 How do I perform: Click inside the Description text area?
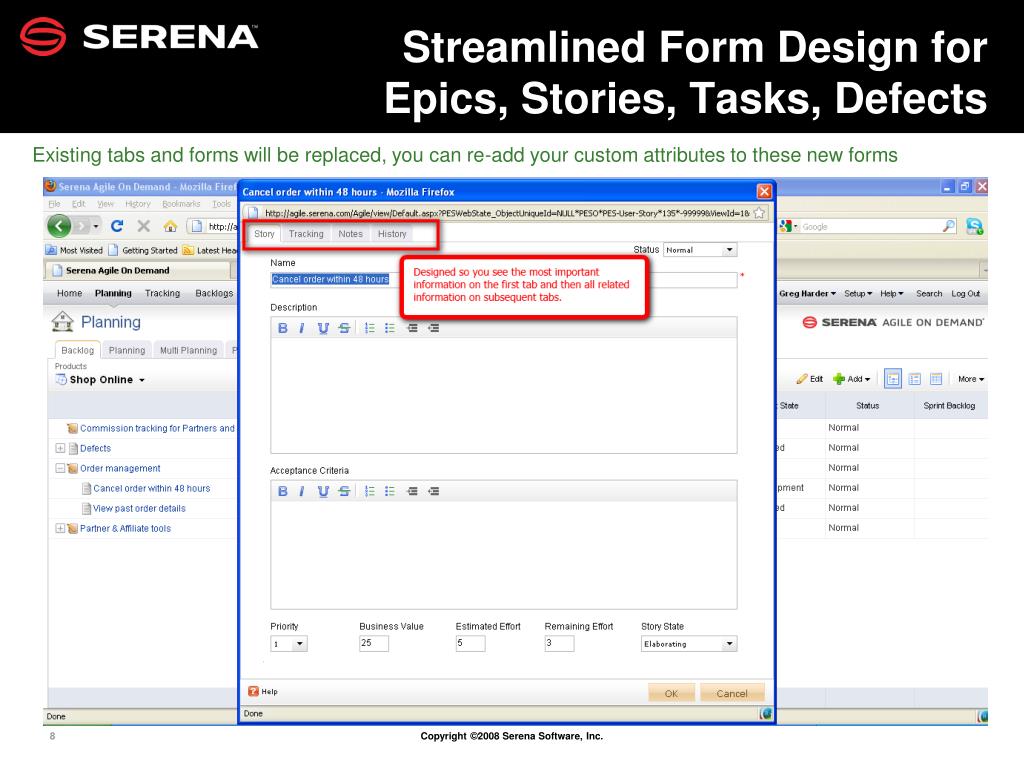pyautogui.click(x=504, y=394)
